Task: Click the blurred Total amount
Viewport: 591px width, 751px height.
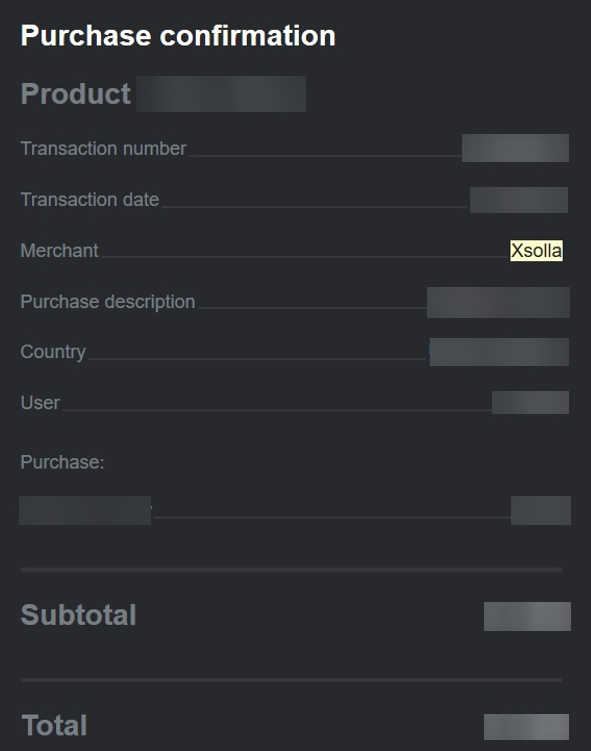Action: [526, 727]
